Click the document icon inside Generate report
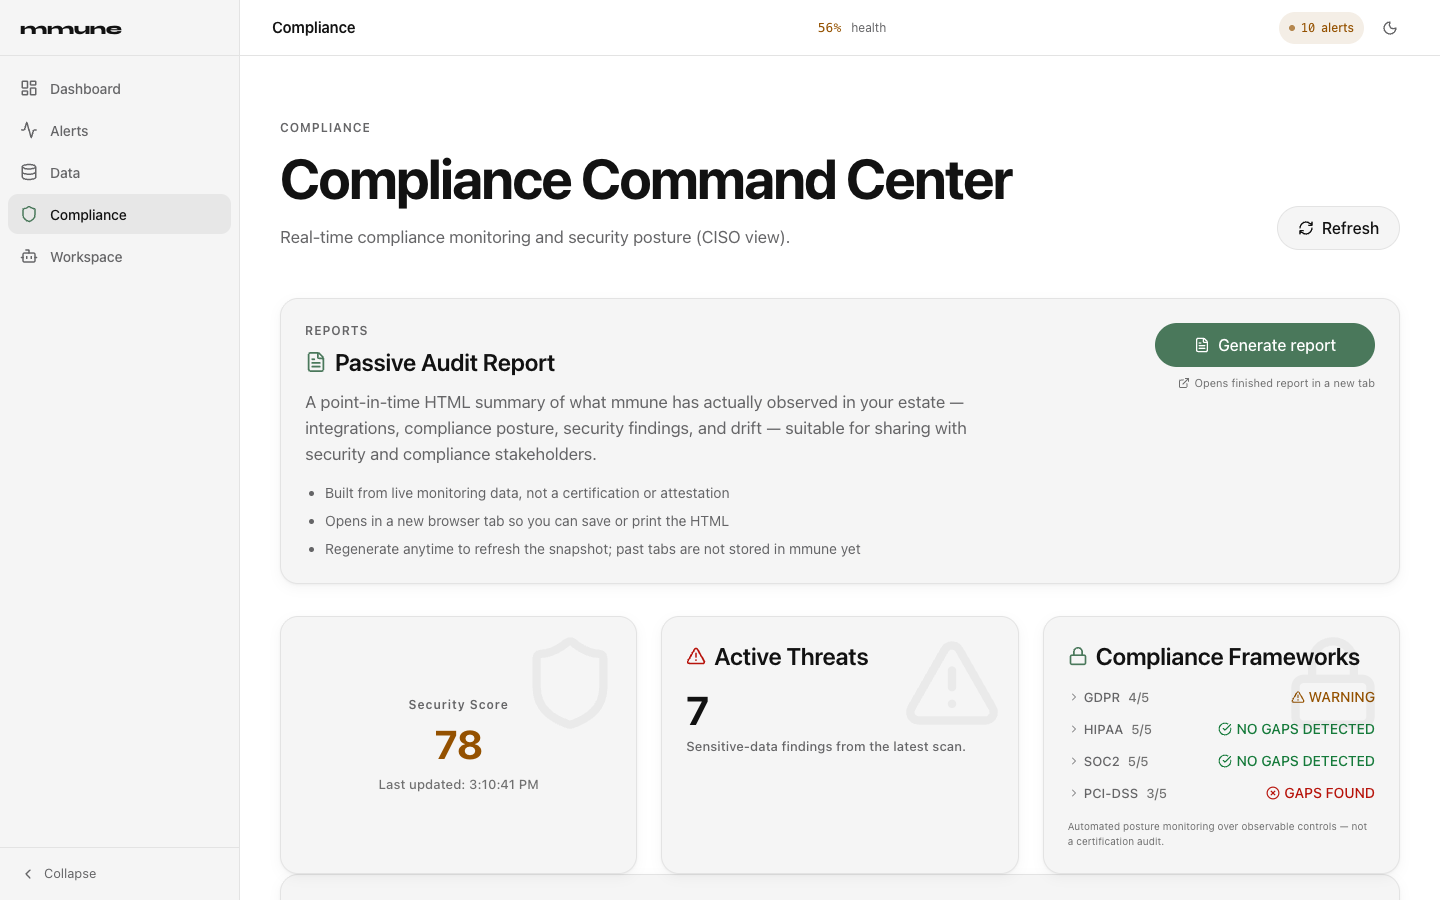Viewport: 1440px width, 900px height. 1202,345
